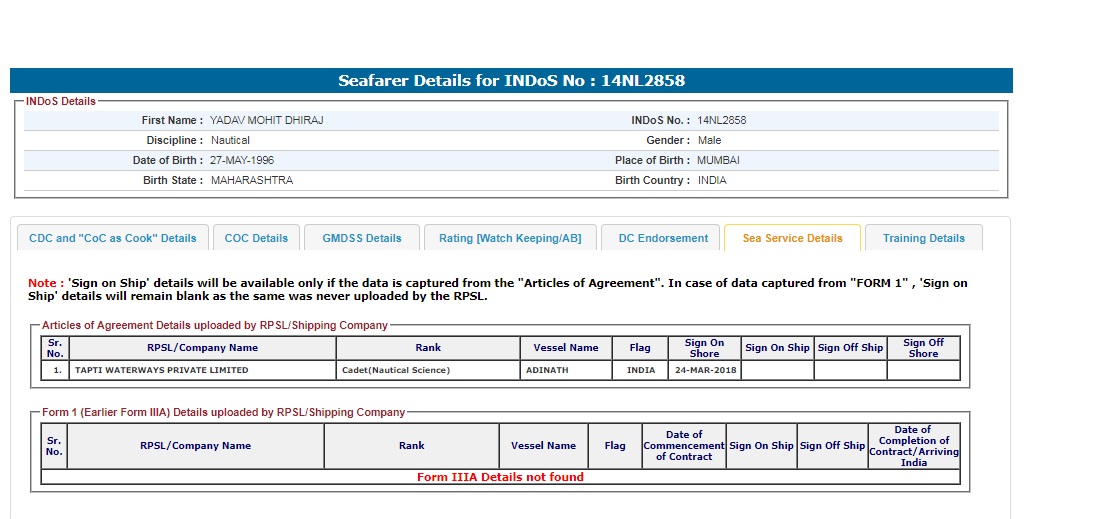Open the Training Details tab

tap(923, 238)
